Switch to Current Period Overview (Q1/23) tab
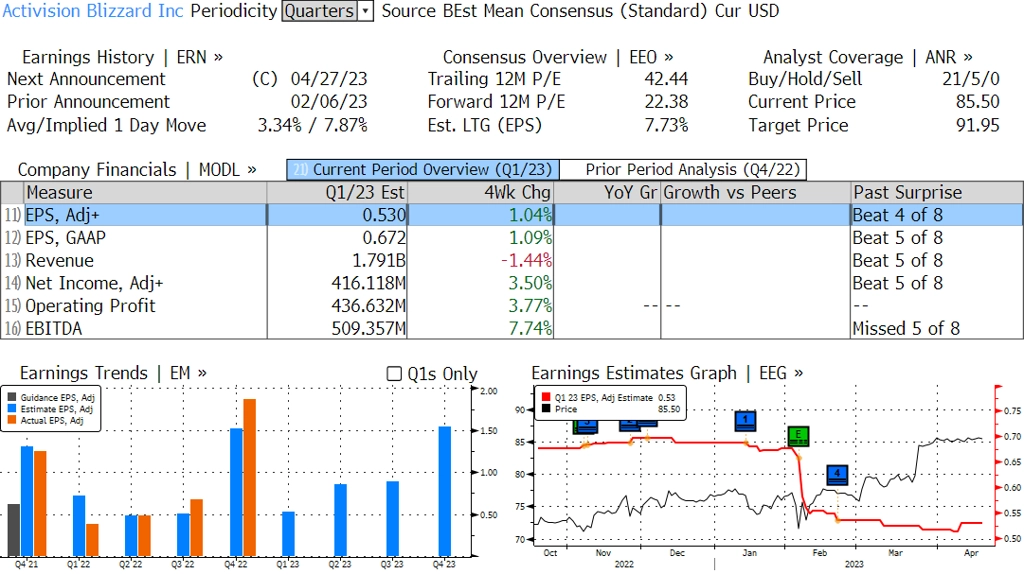 (x=423, y=170)
